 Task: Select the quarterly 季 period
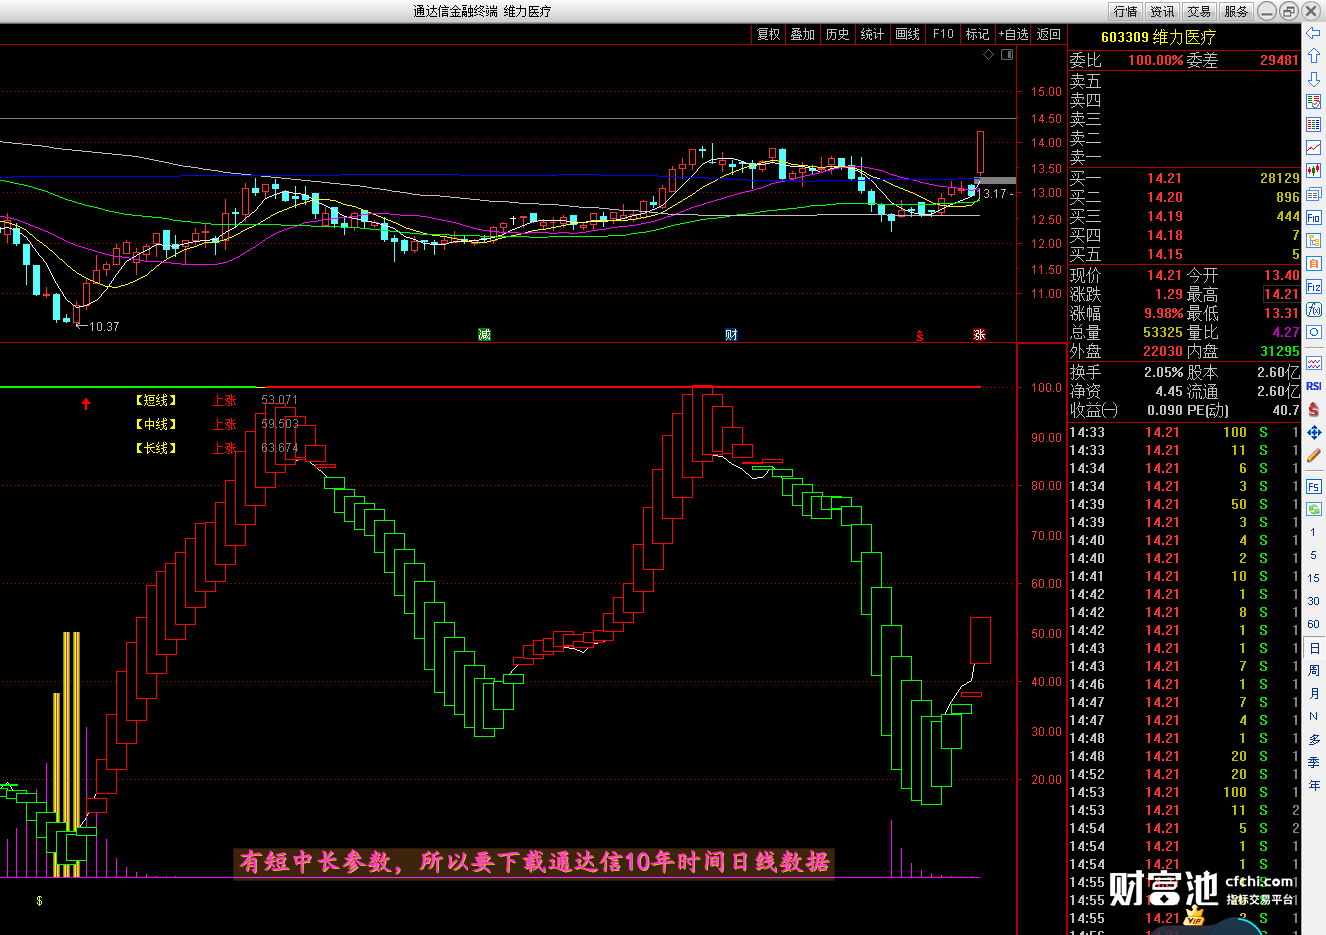coord(1313,763)
